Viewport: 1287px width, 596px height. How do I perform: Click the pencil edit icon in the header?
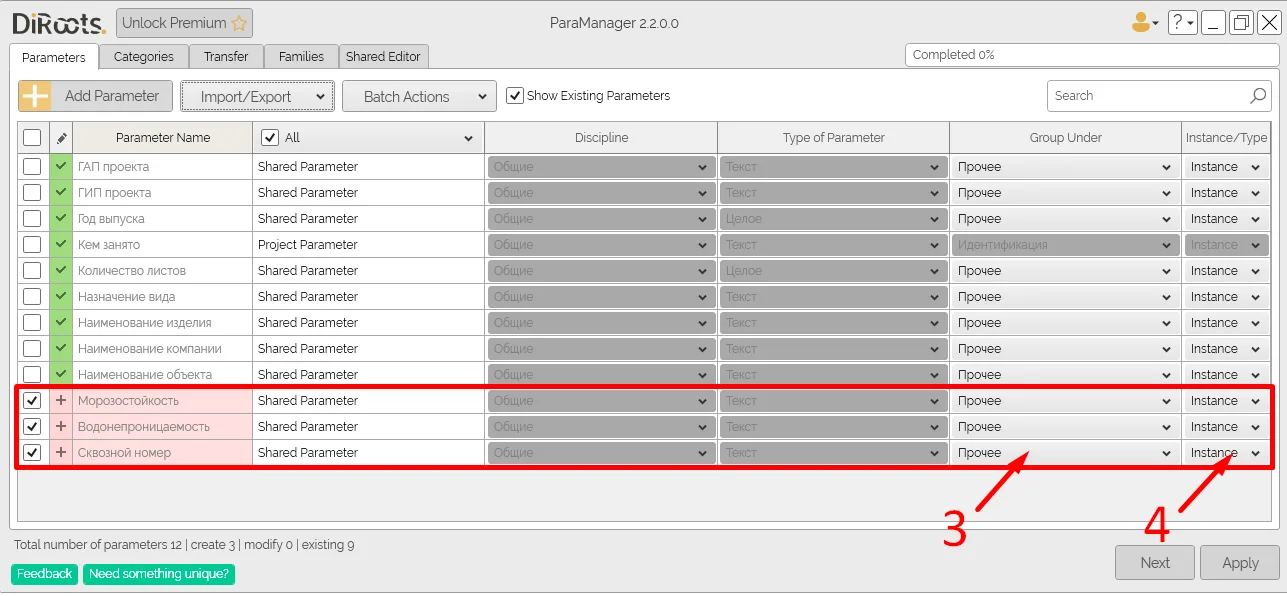(x=61, y=138)
